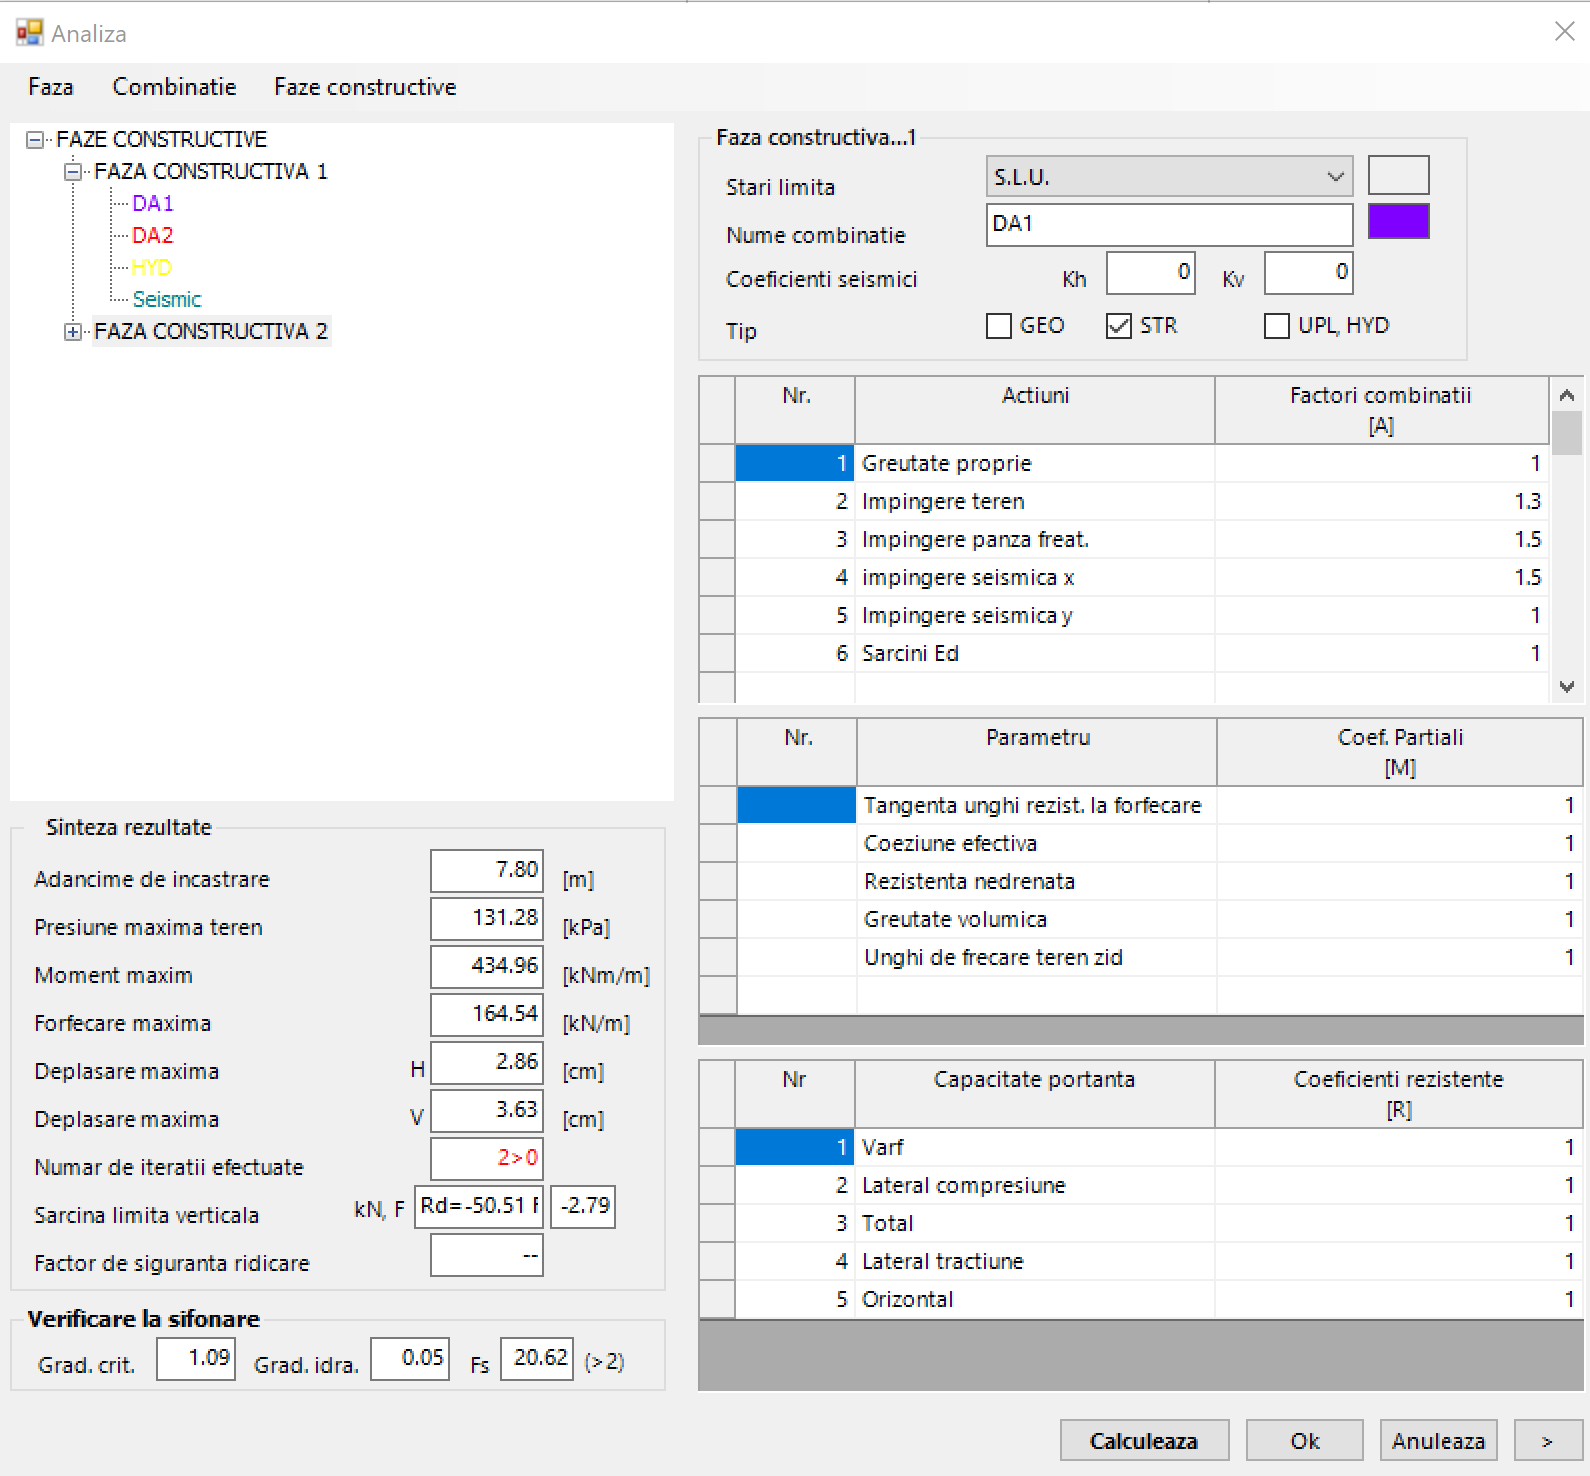Enable the GEO type checkbox
Screen dimensions: 1590x1476
999,326
